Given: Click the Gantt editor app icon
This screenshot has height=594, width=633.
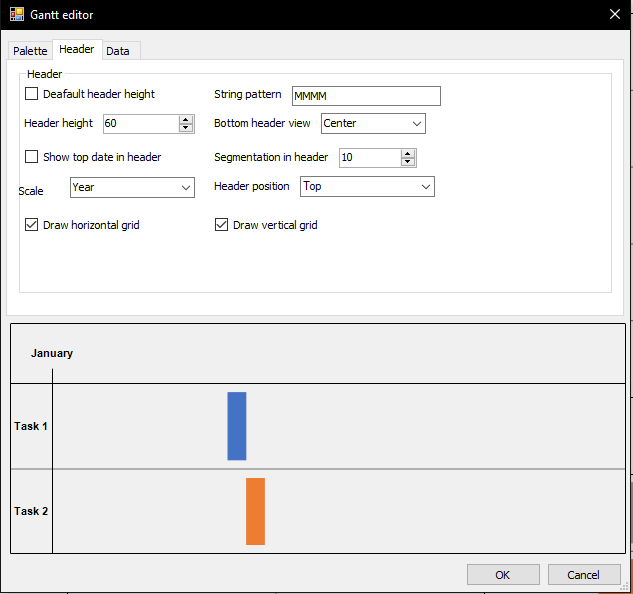Looking at the screenshot, I should [x=17, y=15].
